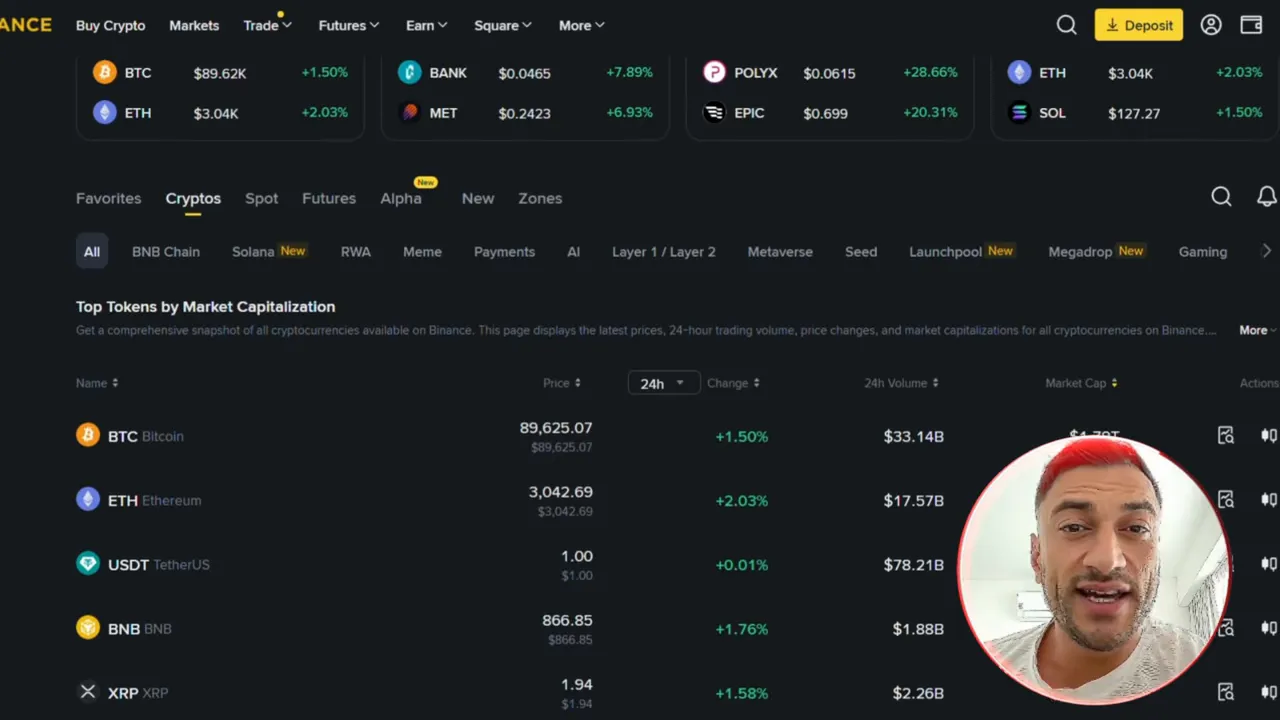This screenshot has height=720, width=1280.
Task: Select the Seed category filter
Action: point(861,251)
